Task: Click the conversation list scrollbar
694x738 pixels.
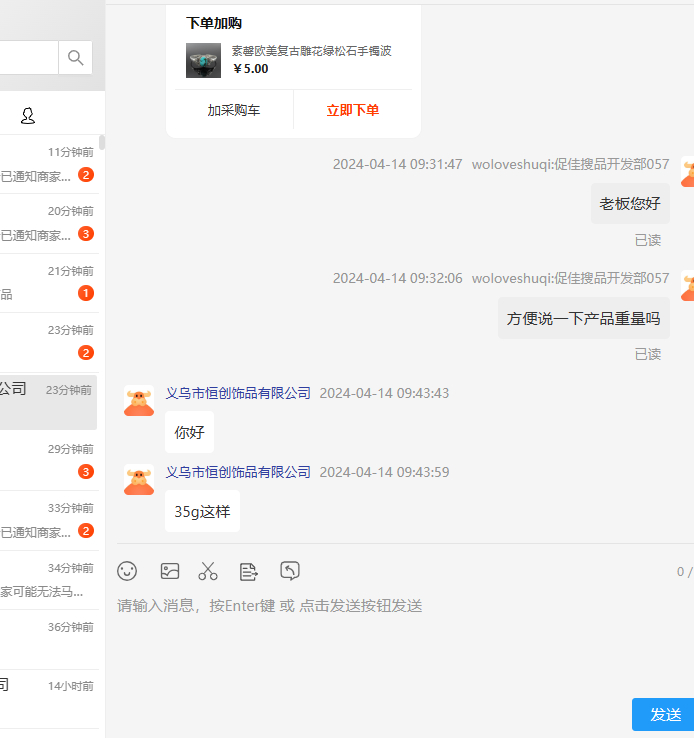Action: click(x=102, y=143)
